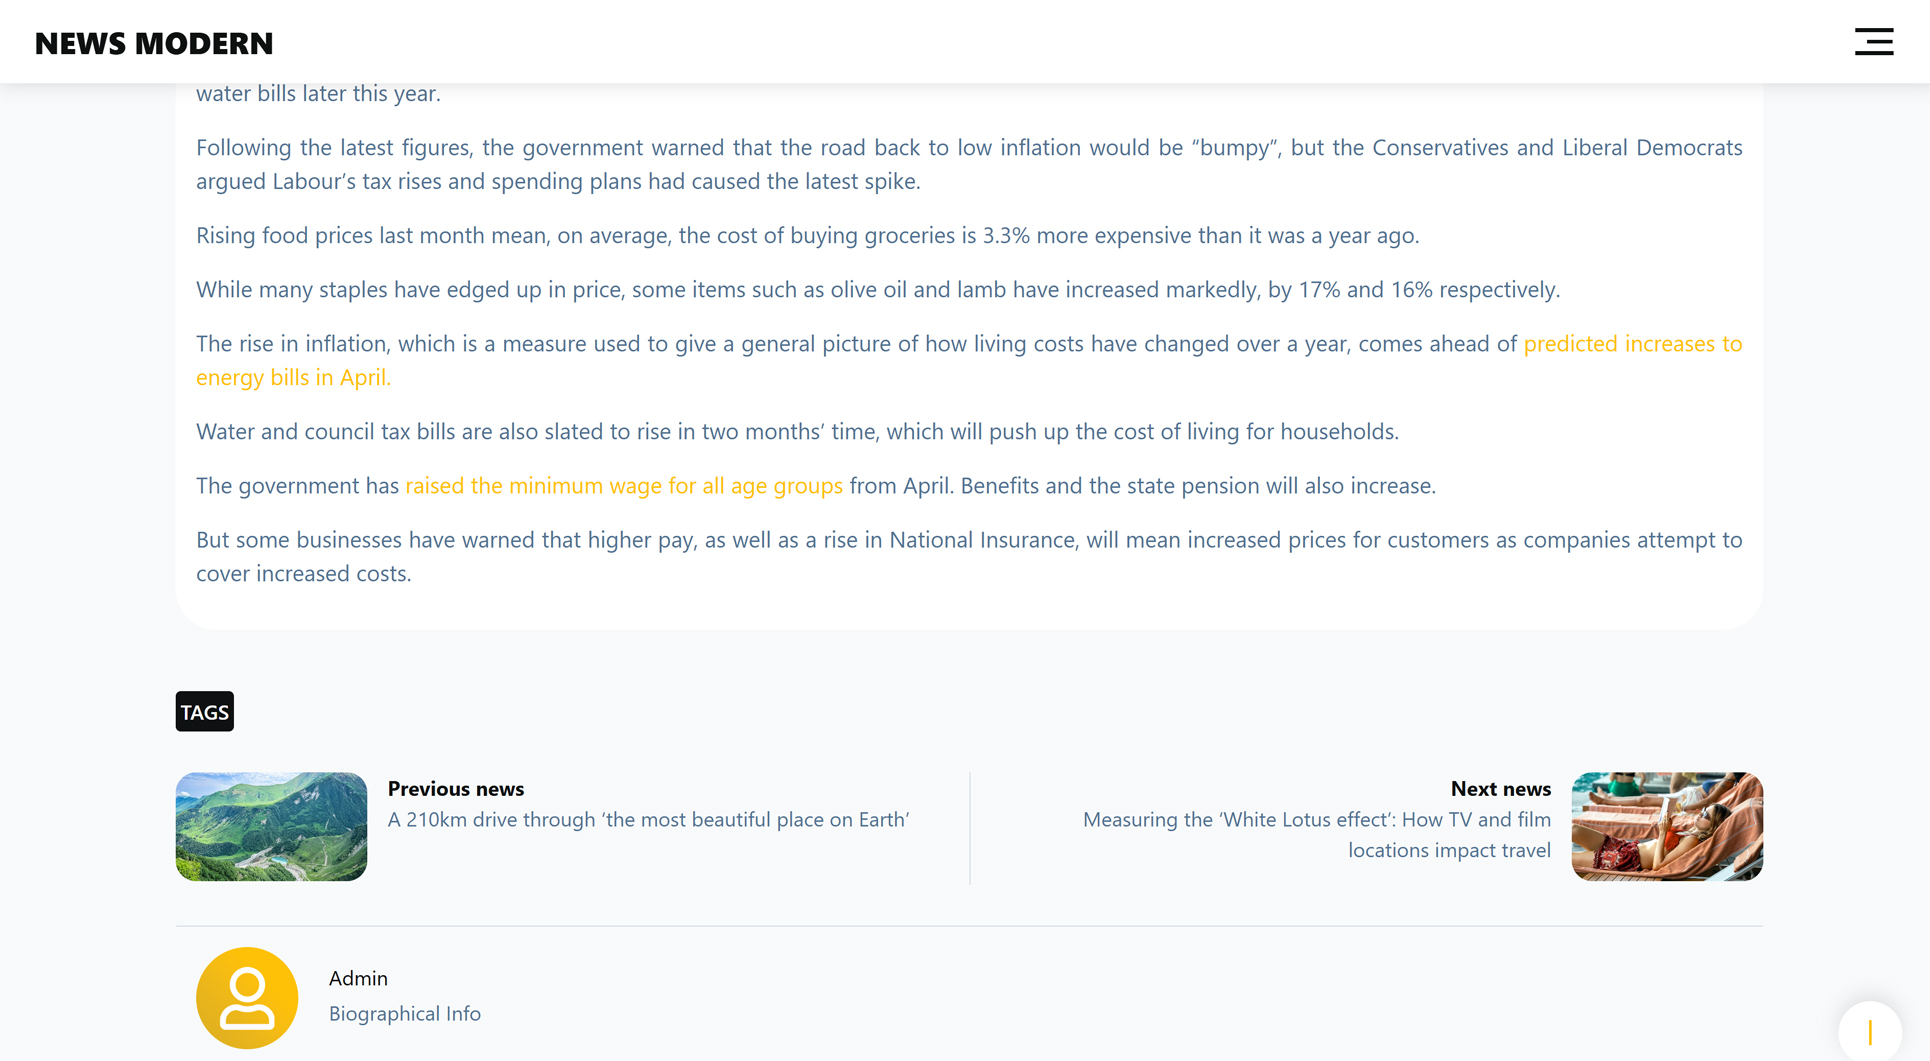The width and height of the screenshot is (1930, 1061).
Task: Open the hamburger menu icon
Action: coord(1873,42)
